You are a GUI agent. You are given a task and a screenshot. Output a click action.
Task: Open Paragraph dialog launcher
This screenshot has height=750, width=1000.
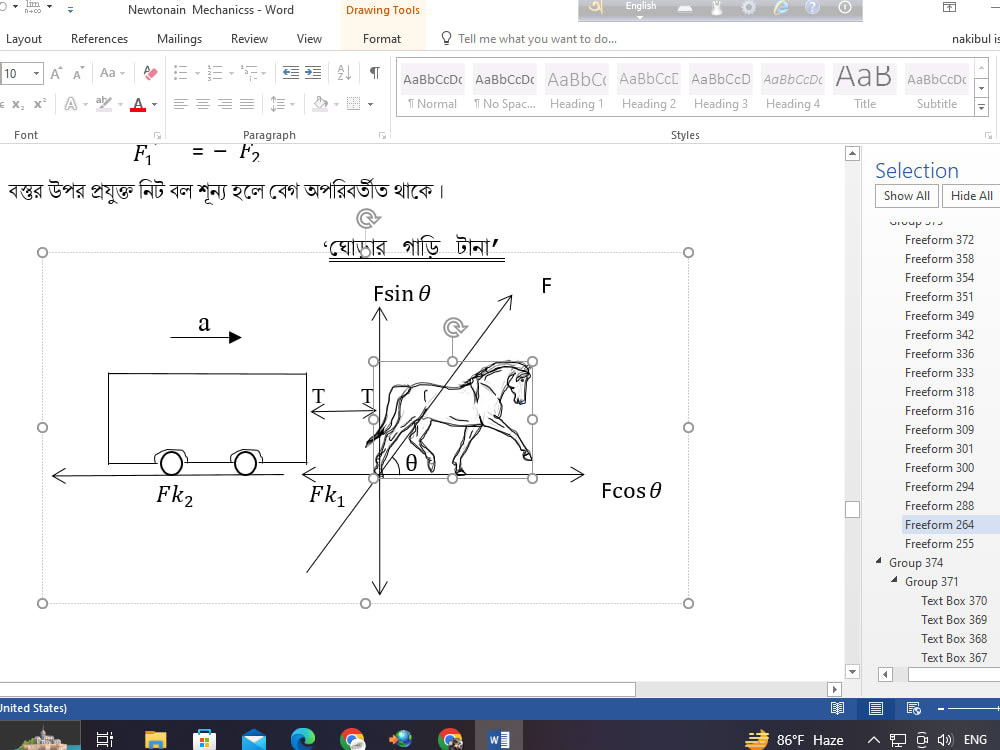[382, 135]
